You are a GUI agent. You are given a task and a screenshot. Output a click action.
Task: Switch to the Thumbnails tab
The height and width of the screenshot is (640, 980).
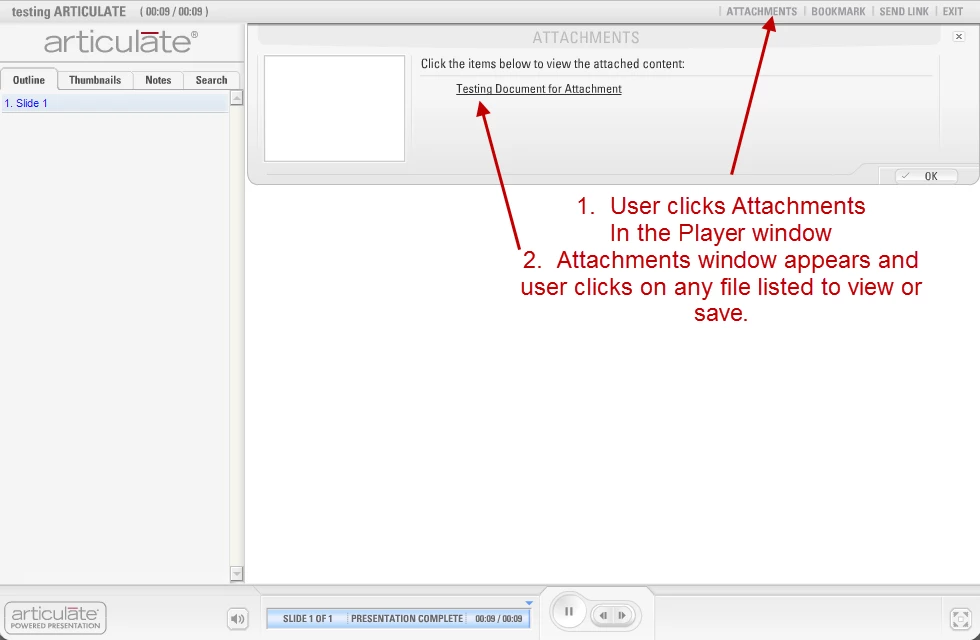point(95,80)
